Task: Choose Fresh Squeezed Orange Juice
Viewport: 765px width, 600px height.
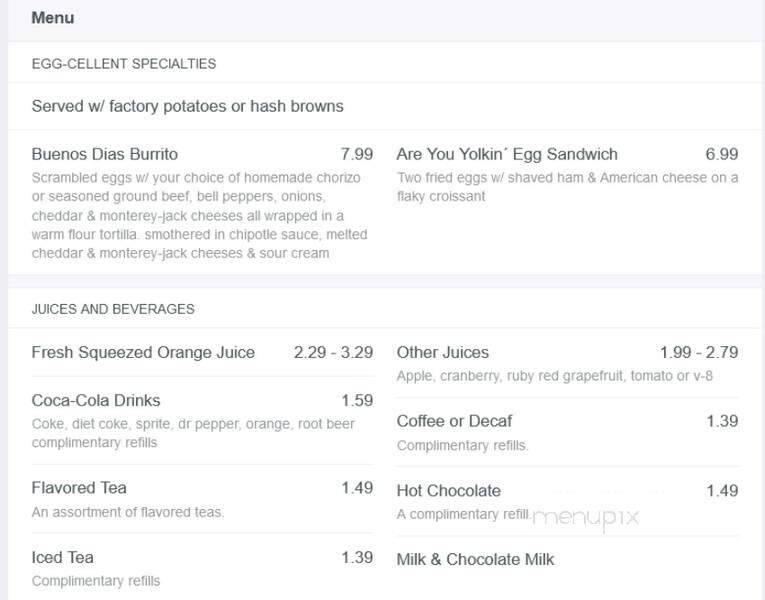Action: pos(143,352)
